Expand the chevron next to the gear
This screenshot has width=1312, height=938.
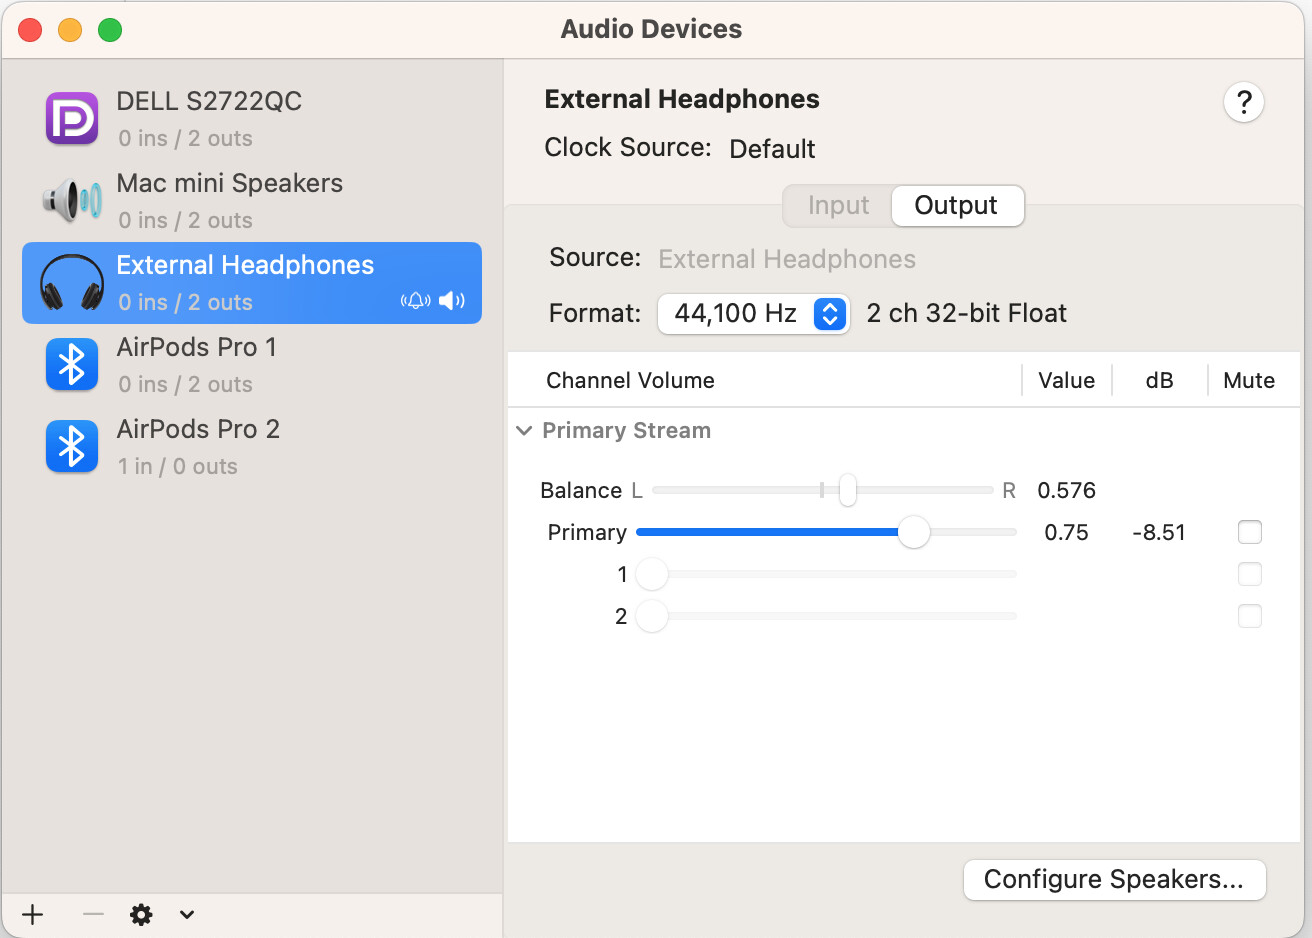(x=187, y=914)
